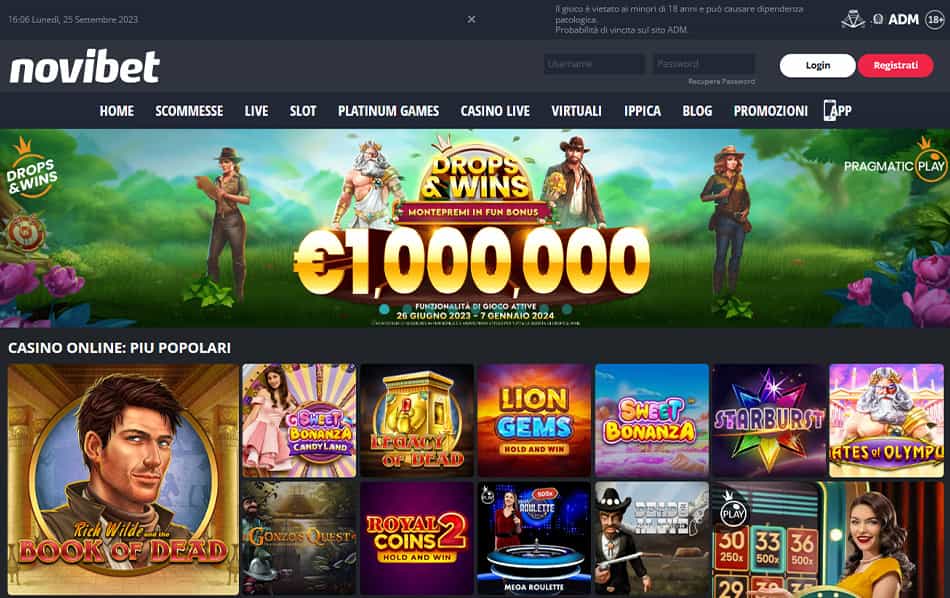Click Recupera Password link
Viewport: 950px width, 598px height.
721,81
